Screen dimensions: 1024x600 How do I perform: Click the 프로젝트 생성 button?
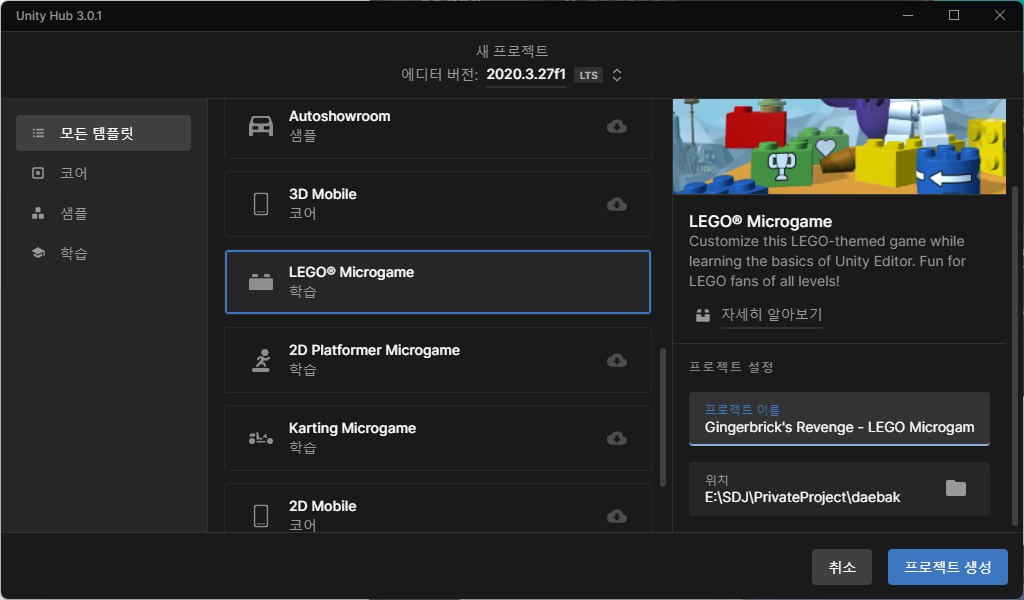[948, 567]
